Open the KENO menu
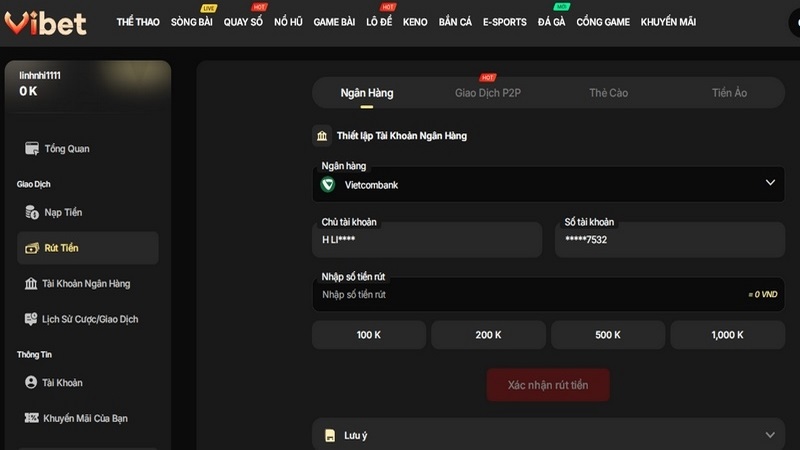The width and height of the screenshot is (800, 450). [x=415, y=22]
